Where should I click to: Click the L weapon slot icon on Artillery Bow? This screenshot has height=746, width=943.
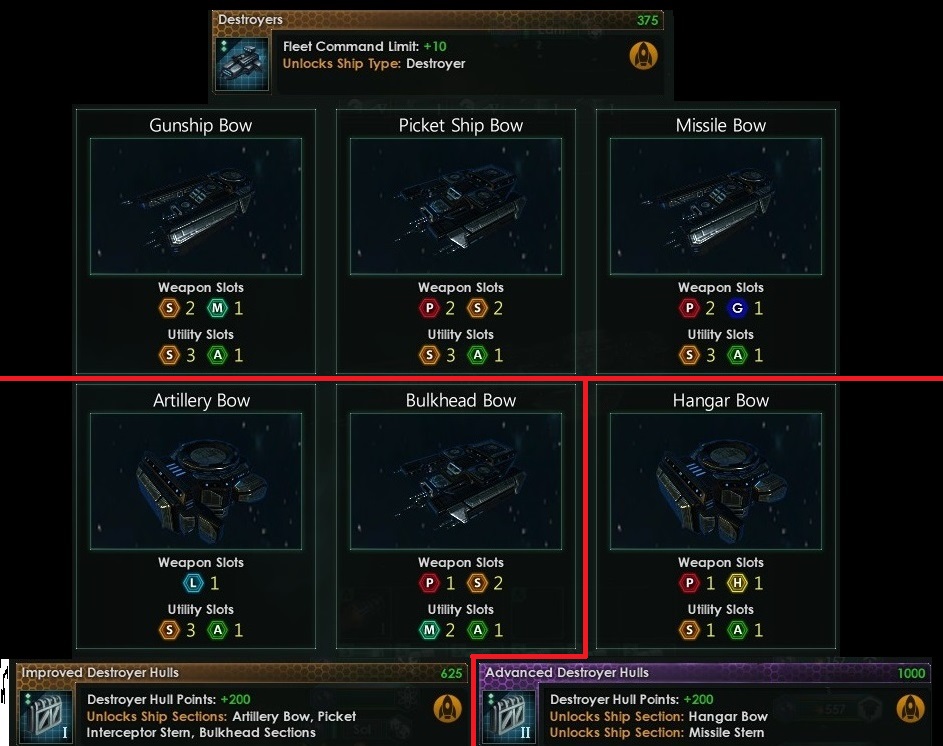(193, 583)
